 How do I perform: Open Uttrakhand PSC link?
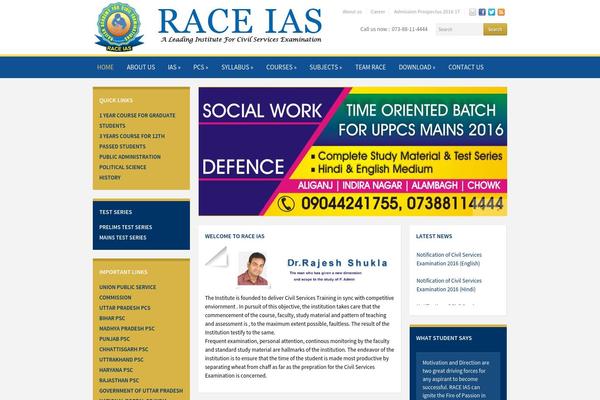pyautogui.click(x=121, y=359)
